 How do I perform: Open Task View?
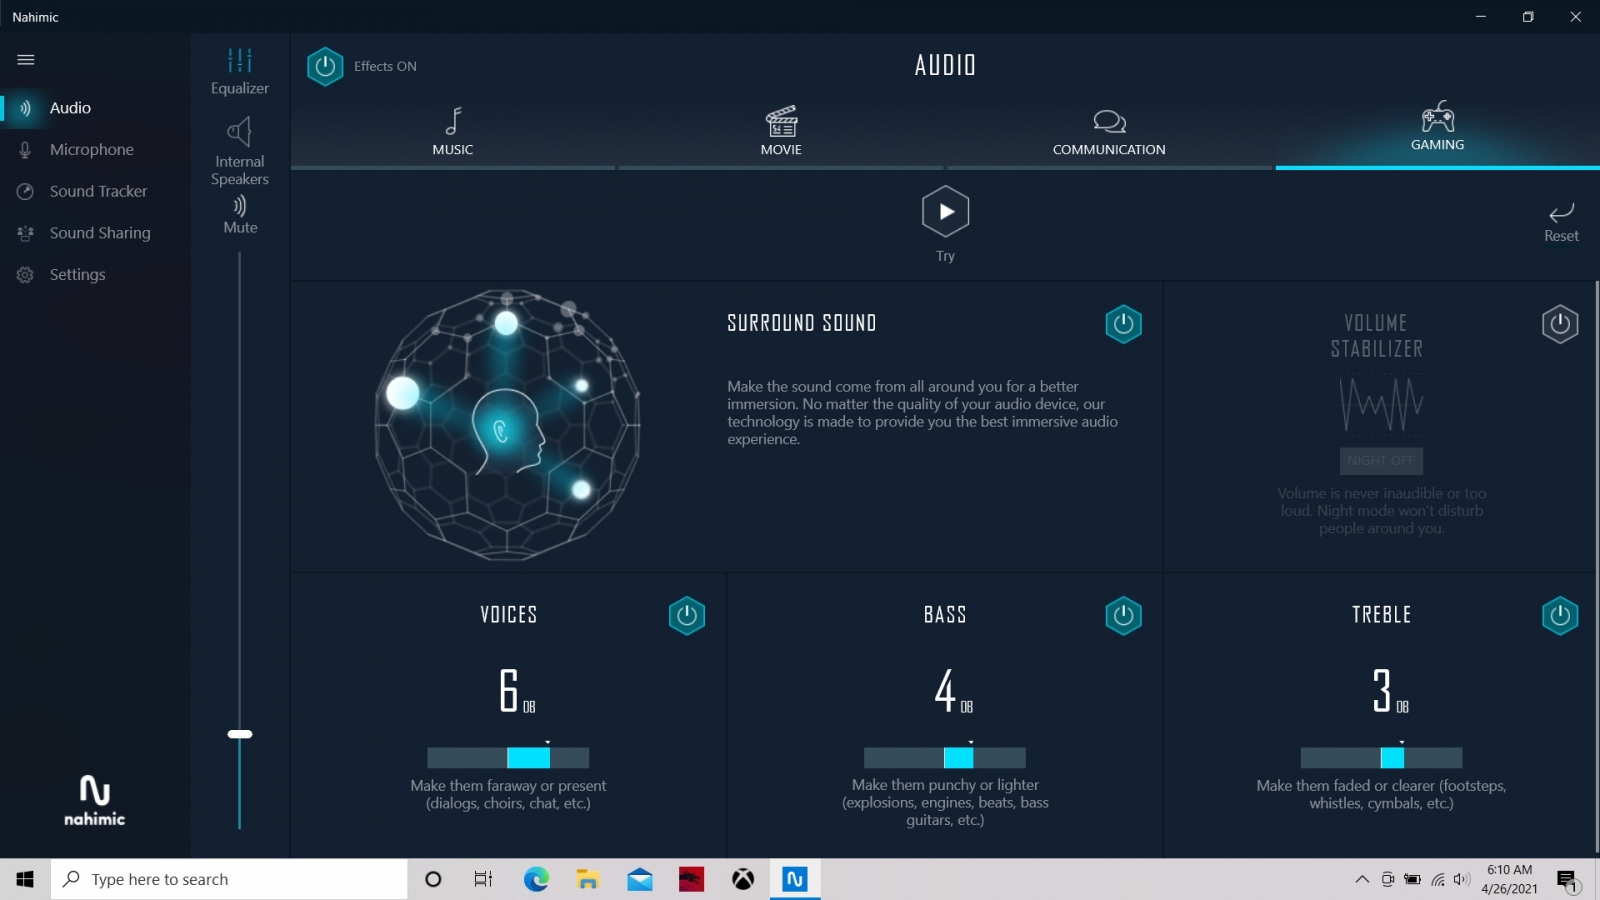[483, 879]
